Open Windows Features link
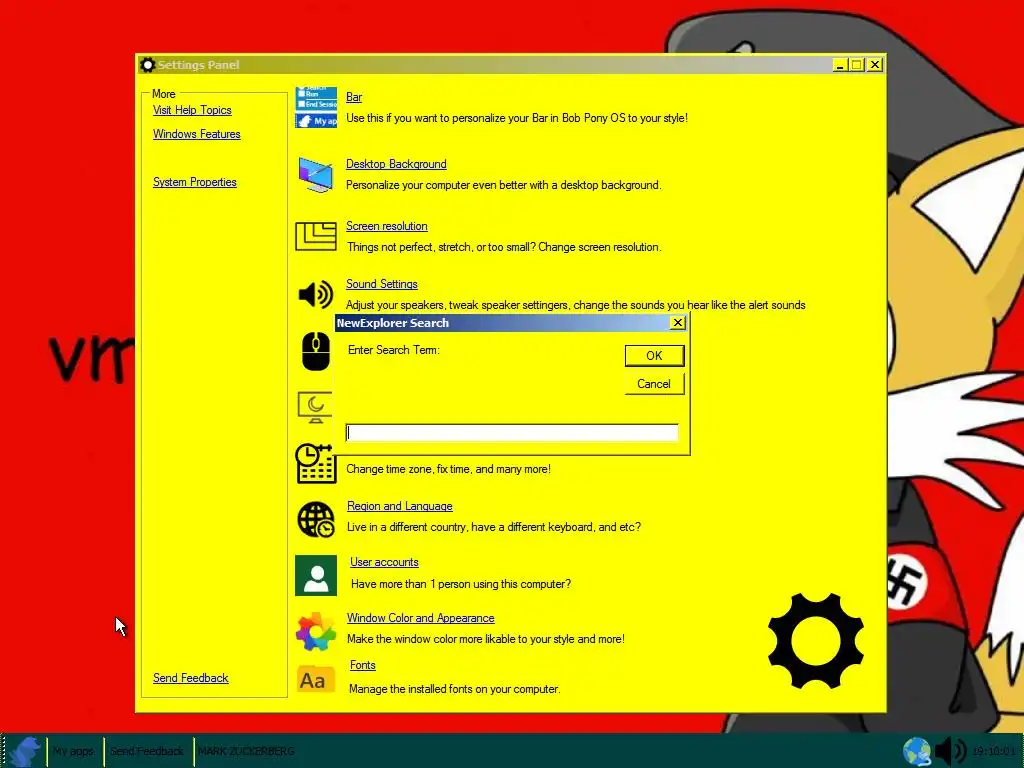This screenshot has height=768, width=1024. (x=197, y=134)
